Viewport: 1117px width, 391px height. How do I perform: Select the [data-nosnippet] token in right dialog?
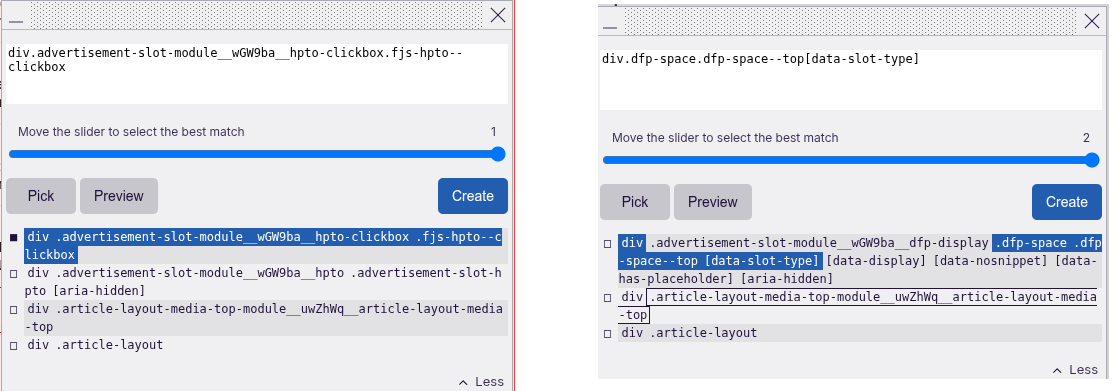(x=989, y=261)
